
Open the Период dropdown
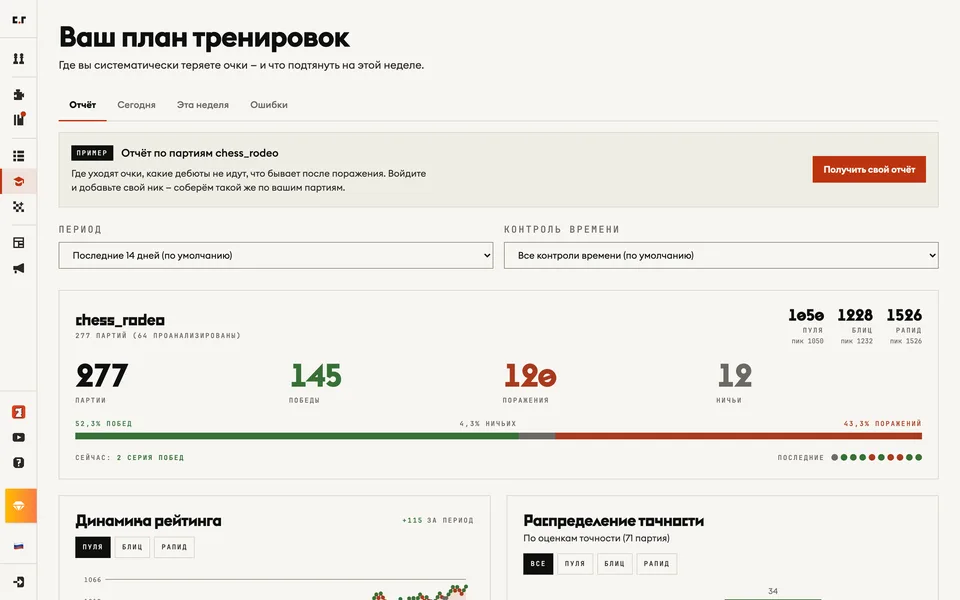pyautogui.click(x=276, y=255)
